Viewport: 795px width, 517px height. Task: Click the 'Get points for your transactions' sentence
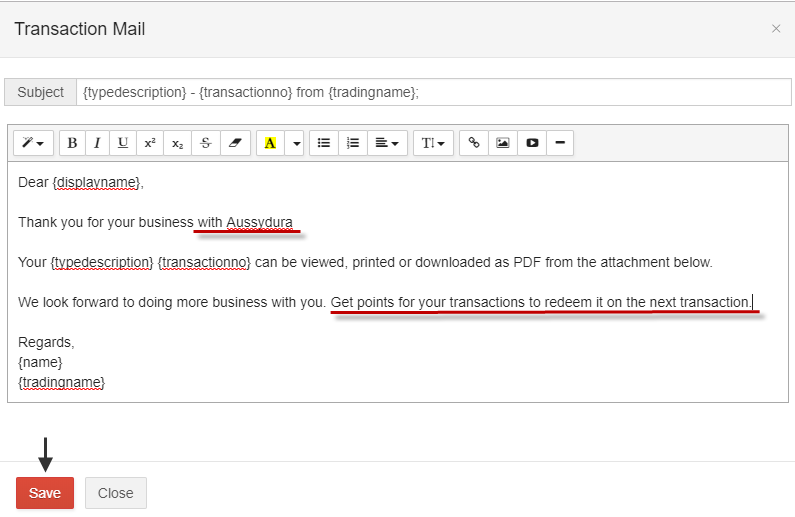[541, 303]
